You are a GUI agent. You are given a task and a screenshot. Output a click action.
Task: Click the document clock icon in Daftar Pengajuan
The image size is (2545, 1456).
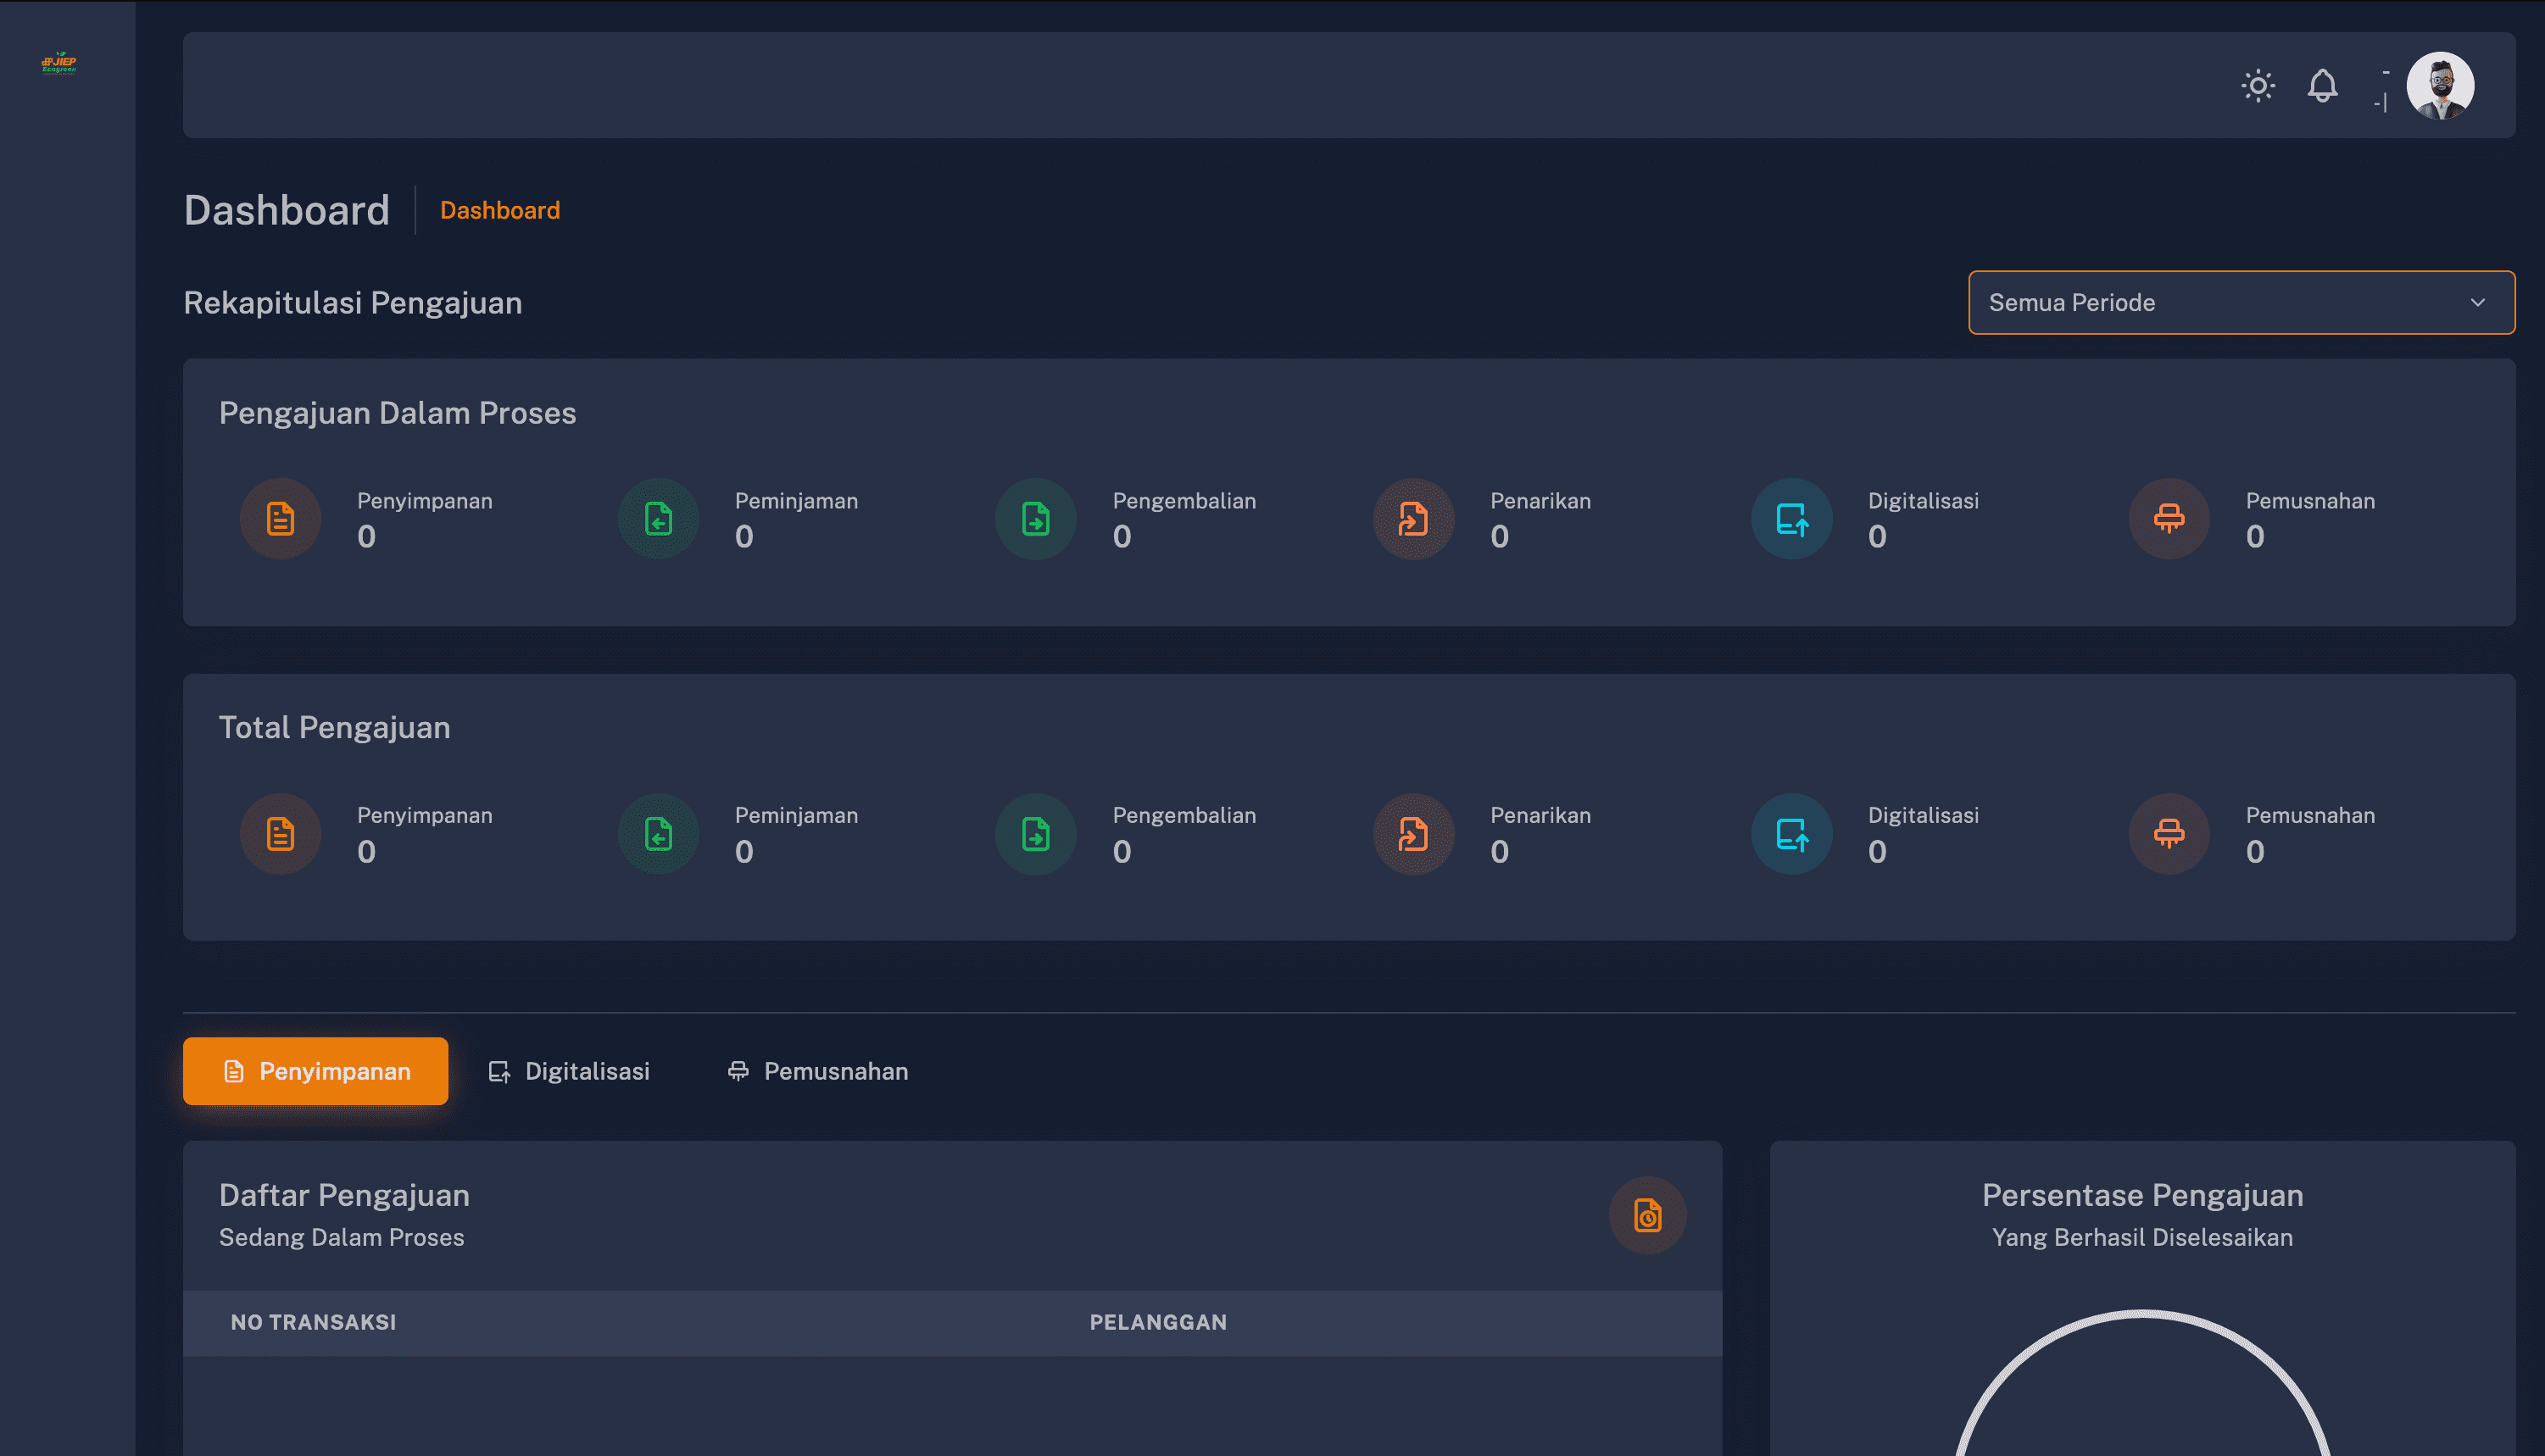click(x=1647, y=1215)
